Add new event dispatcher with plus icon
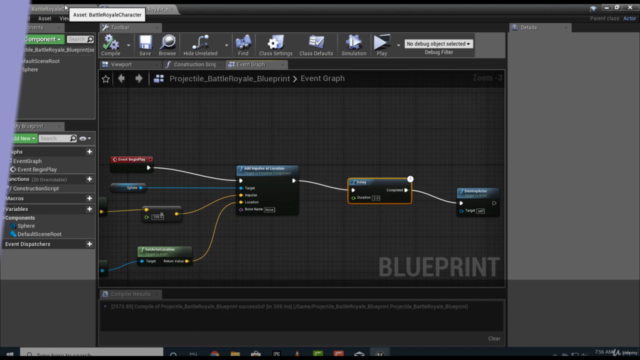Viewport: 640px width, 360px height. [89, 244]
